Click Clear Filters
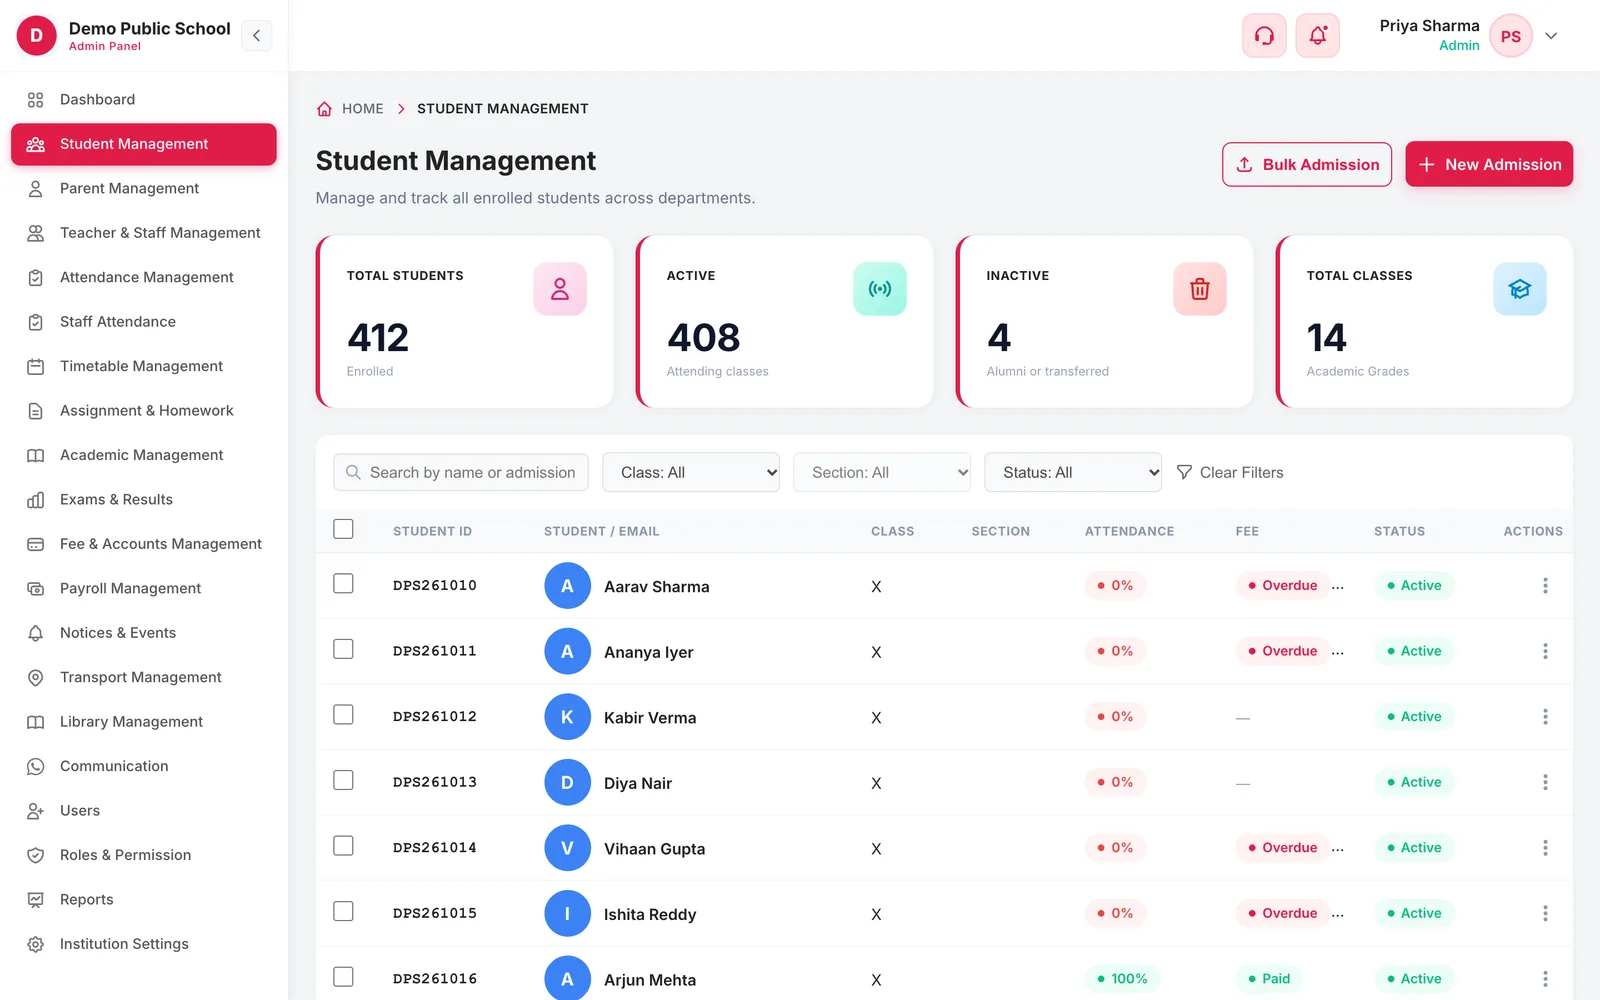The height and width of the screenshot is (1000, 1600). (1230, 472)
